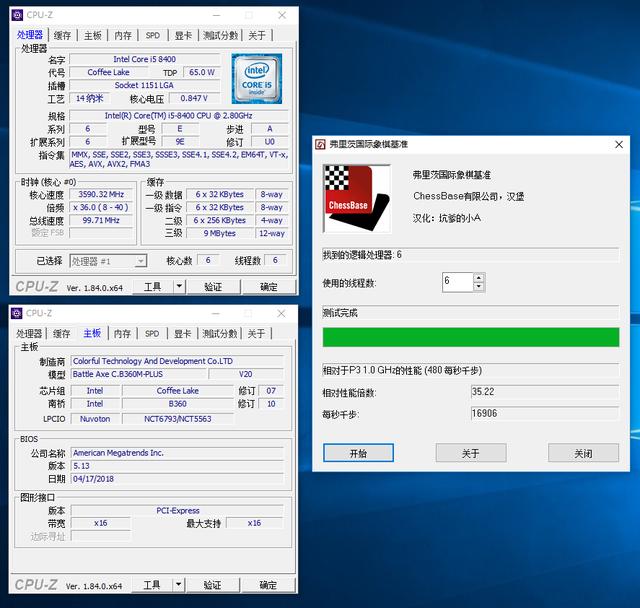The width and height of the screenshot is (640, 608).
Task: Open the SPD tab in bottom CPU-Z window
Action: pyautogui.click(x=152, y=333)
